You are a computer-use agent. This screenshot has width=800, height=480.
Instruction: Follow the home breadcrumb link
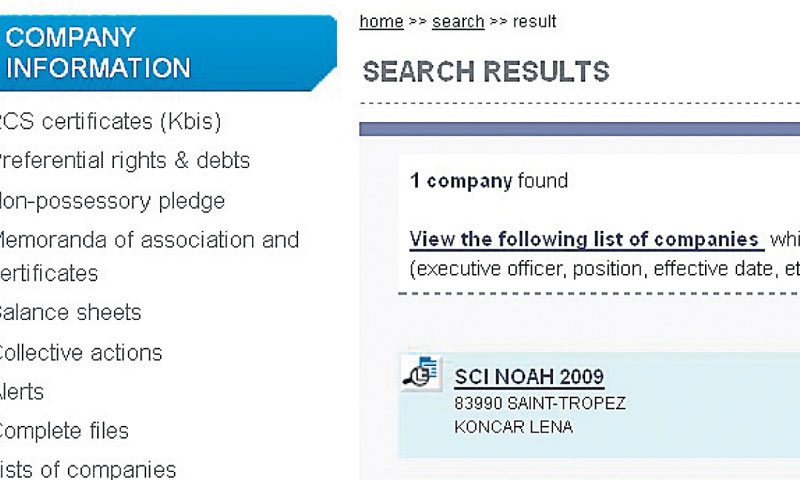381,21
